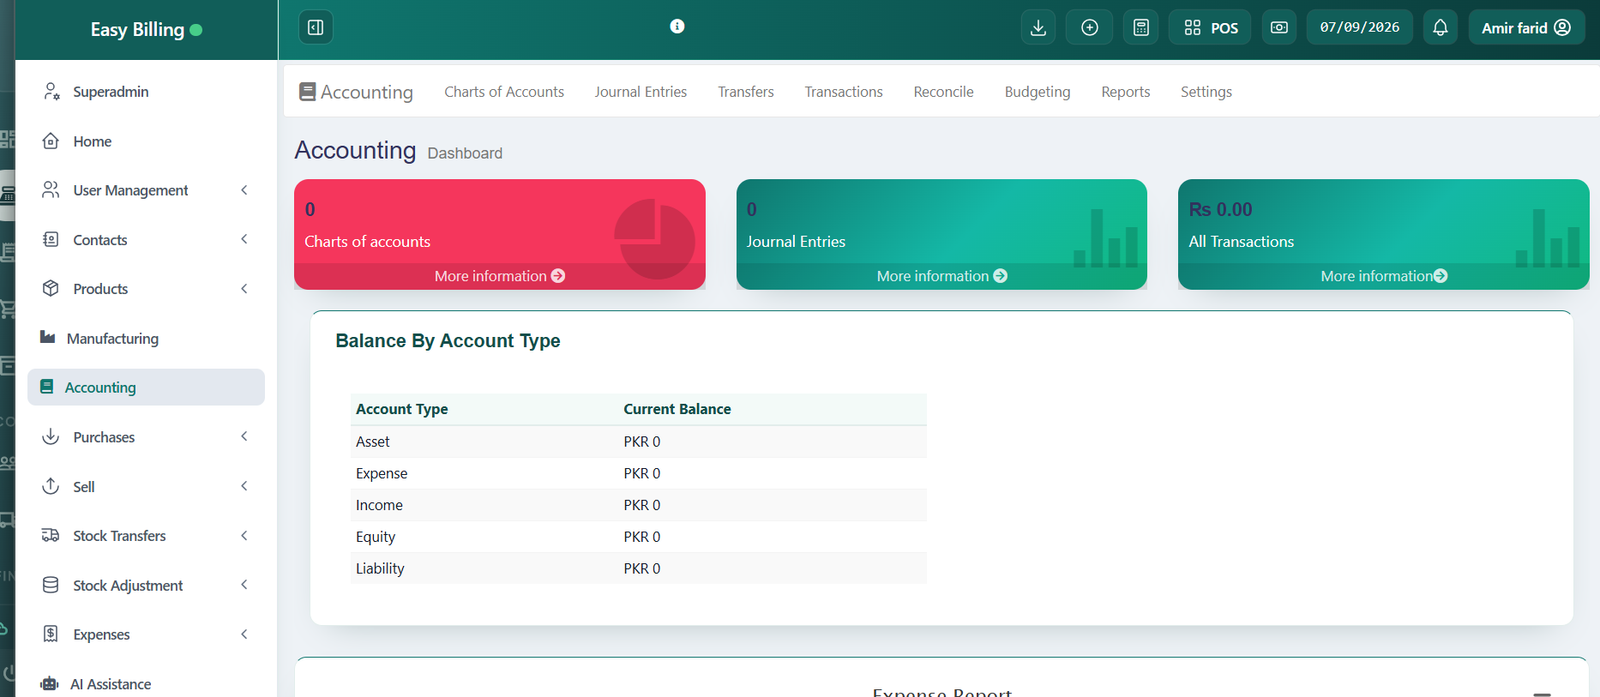
Task: Toggle the sidebar collapse icon
Action: pyautogui.click(x=316, y=28)
